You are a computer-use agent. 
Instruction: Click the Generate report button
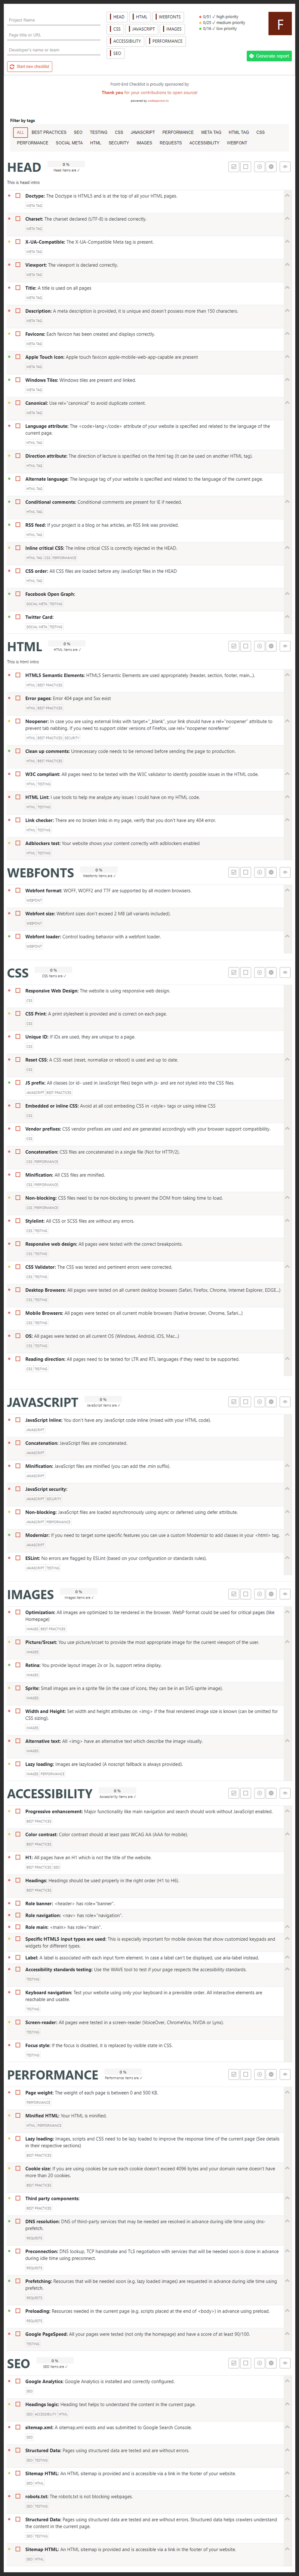click(269, 56)
